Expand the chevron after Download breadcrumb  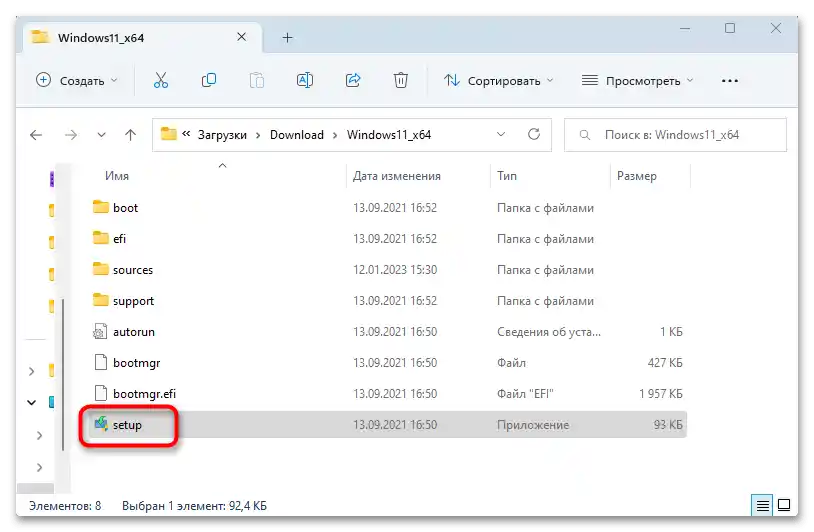pyautogui.click(x=335, y=135)
